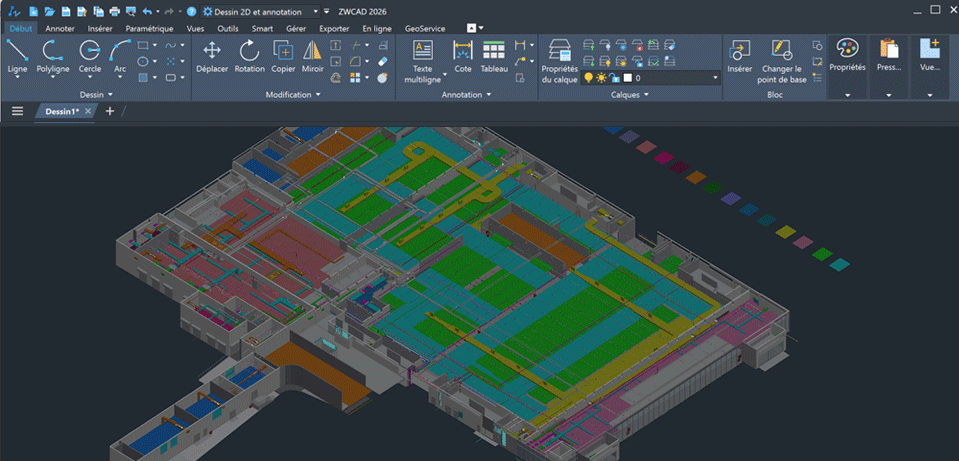Switch to Insérer tab
Image resolution: width=959 pixels, height=461 pixels.
point(100,28)
